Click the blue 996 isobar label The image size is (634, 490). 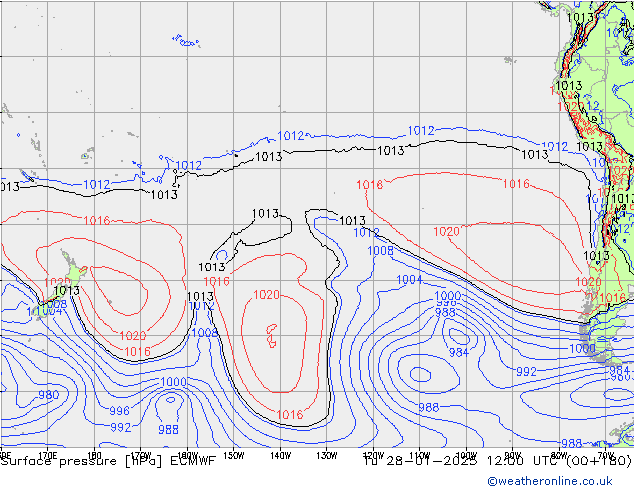pos(119,411)
